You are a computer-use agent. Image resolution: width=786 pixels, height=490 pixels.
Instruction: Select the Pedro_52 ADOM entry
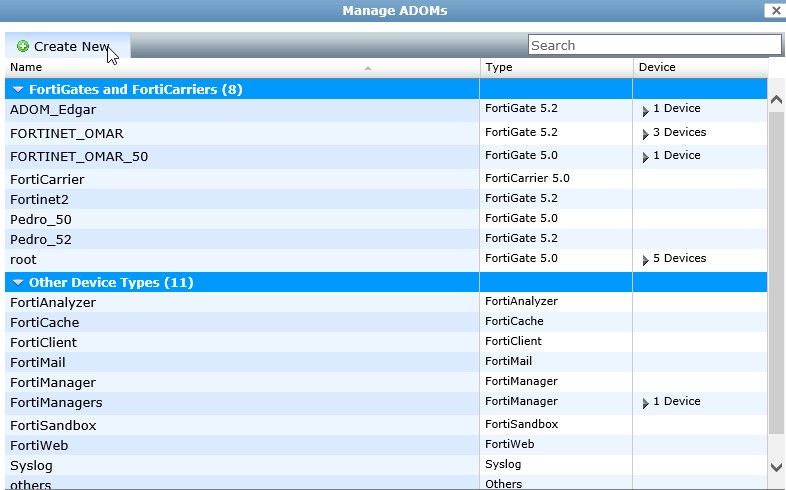pos(40,239)
